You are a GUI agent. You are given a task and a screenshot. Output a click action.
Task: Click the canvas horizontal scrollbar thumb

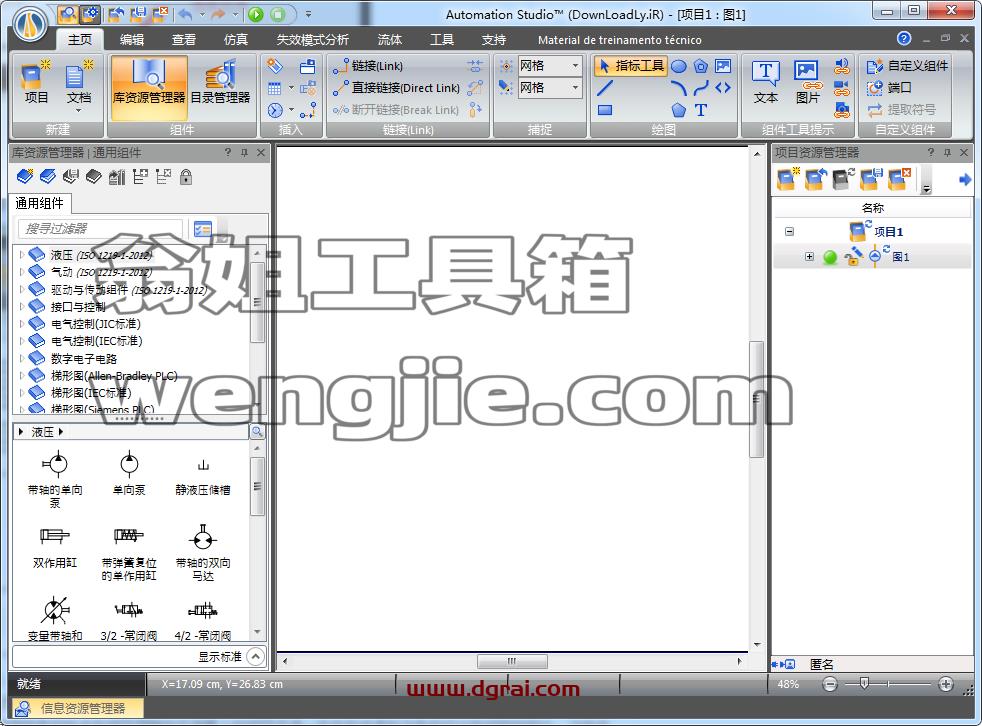tap(512, 661)
